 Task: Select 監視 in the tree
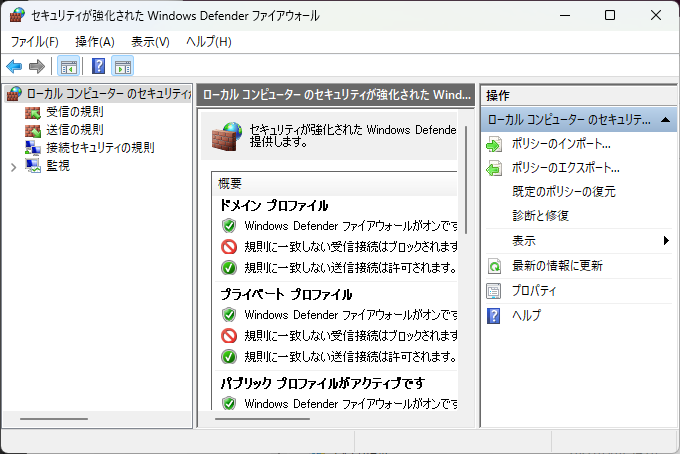[x=58, y=165]
